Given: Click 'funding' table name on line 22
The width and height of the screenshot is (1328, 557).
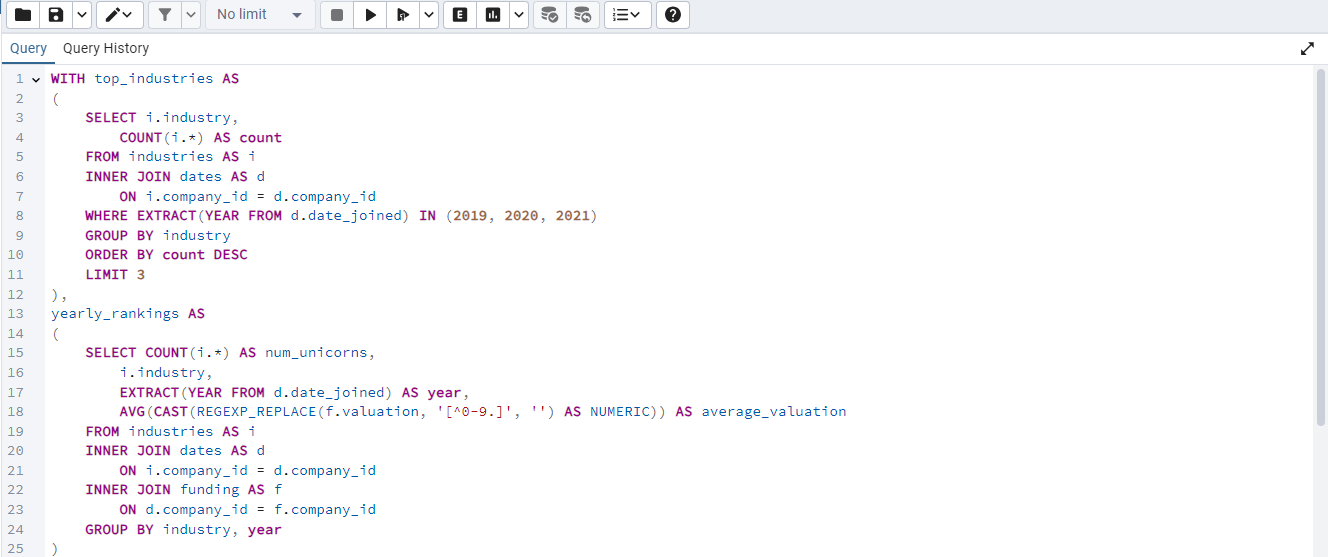Looking at the screenshot, I should click(x=209, y=489).
